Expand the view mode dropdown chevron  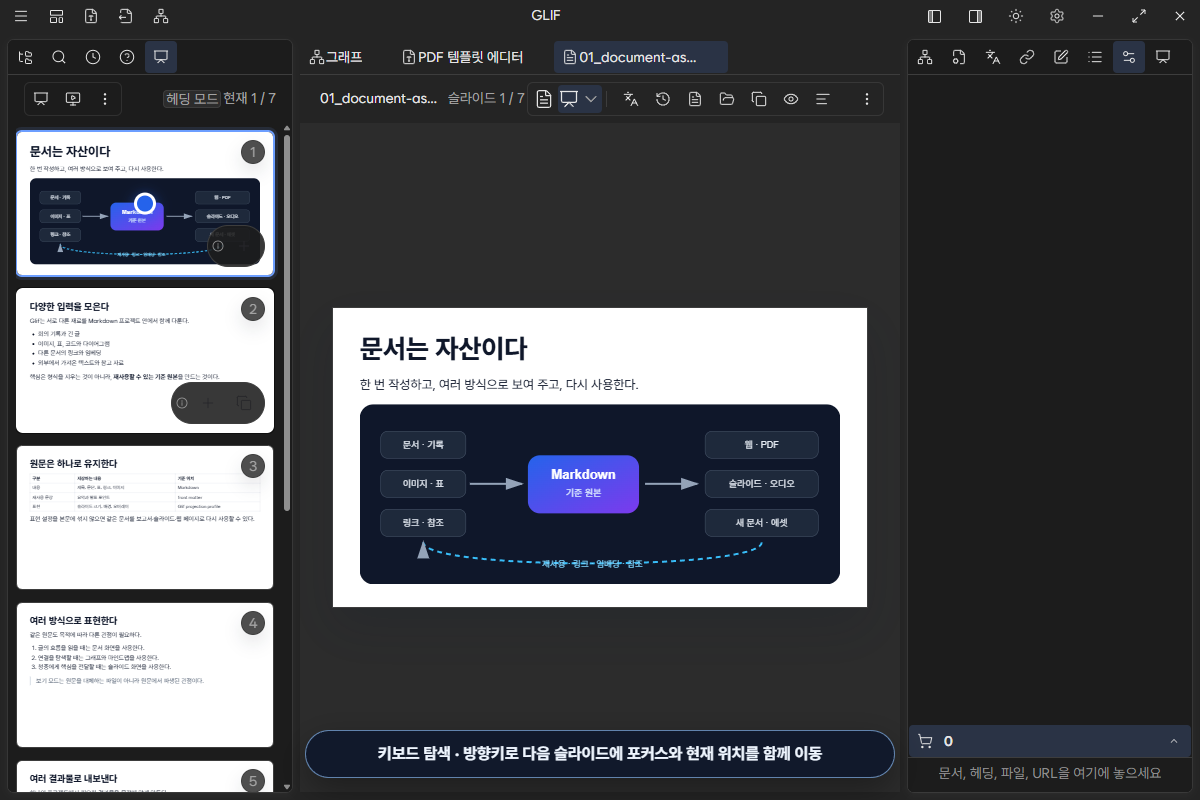pos(591,99)
